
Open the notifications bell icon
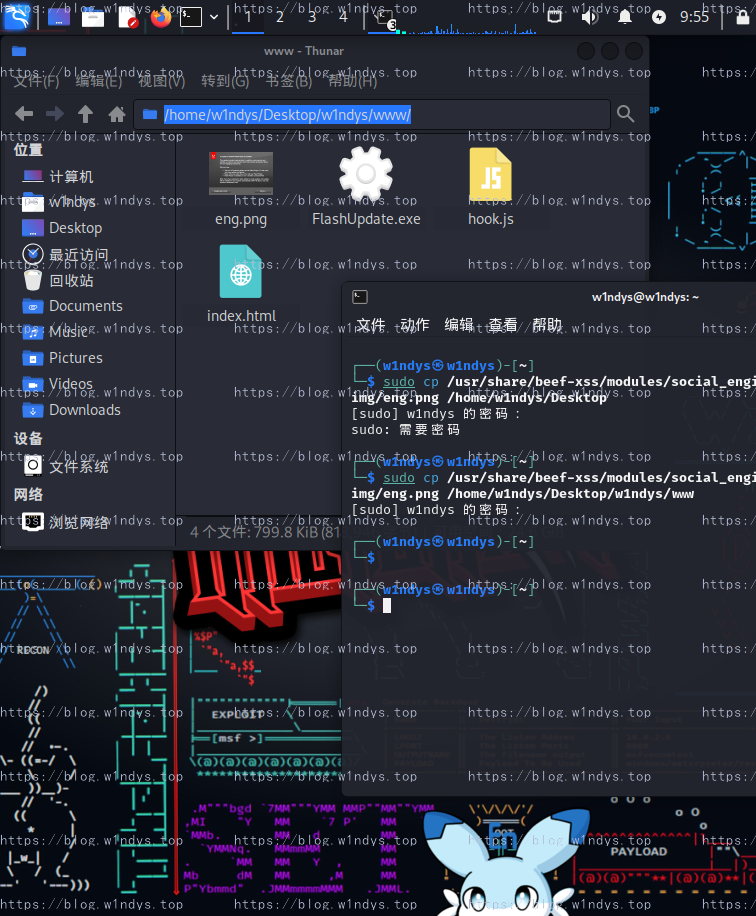(625, 17)
